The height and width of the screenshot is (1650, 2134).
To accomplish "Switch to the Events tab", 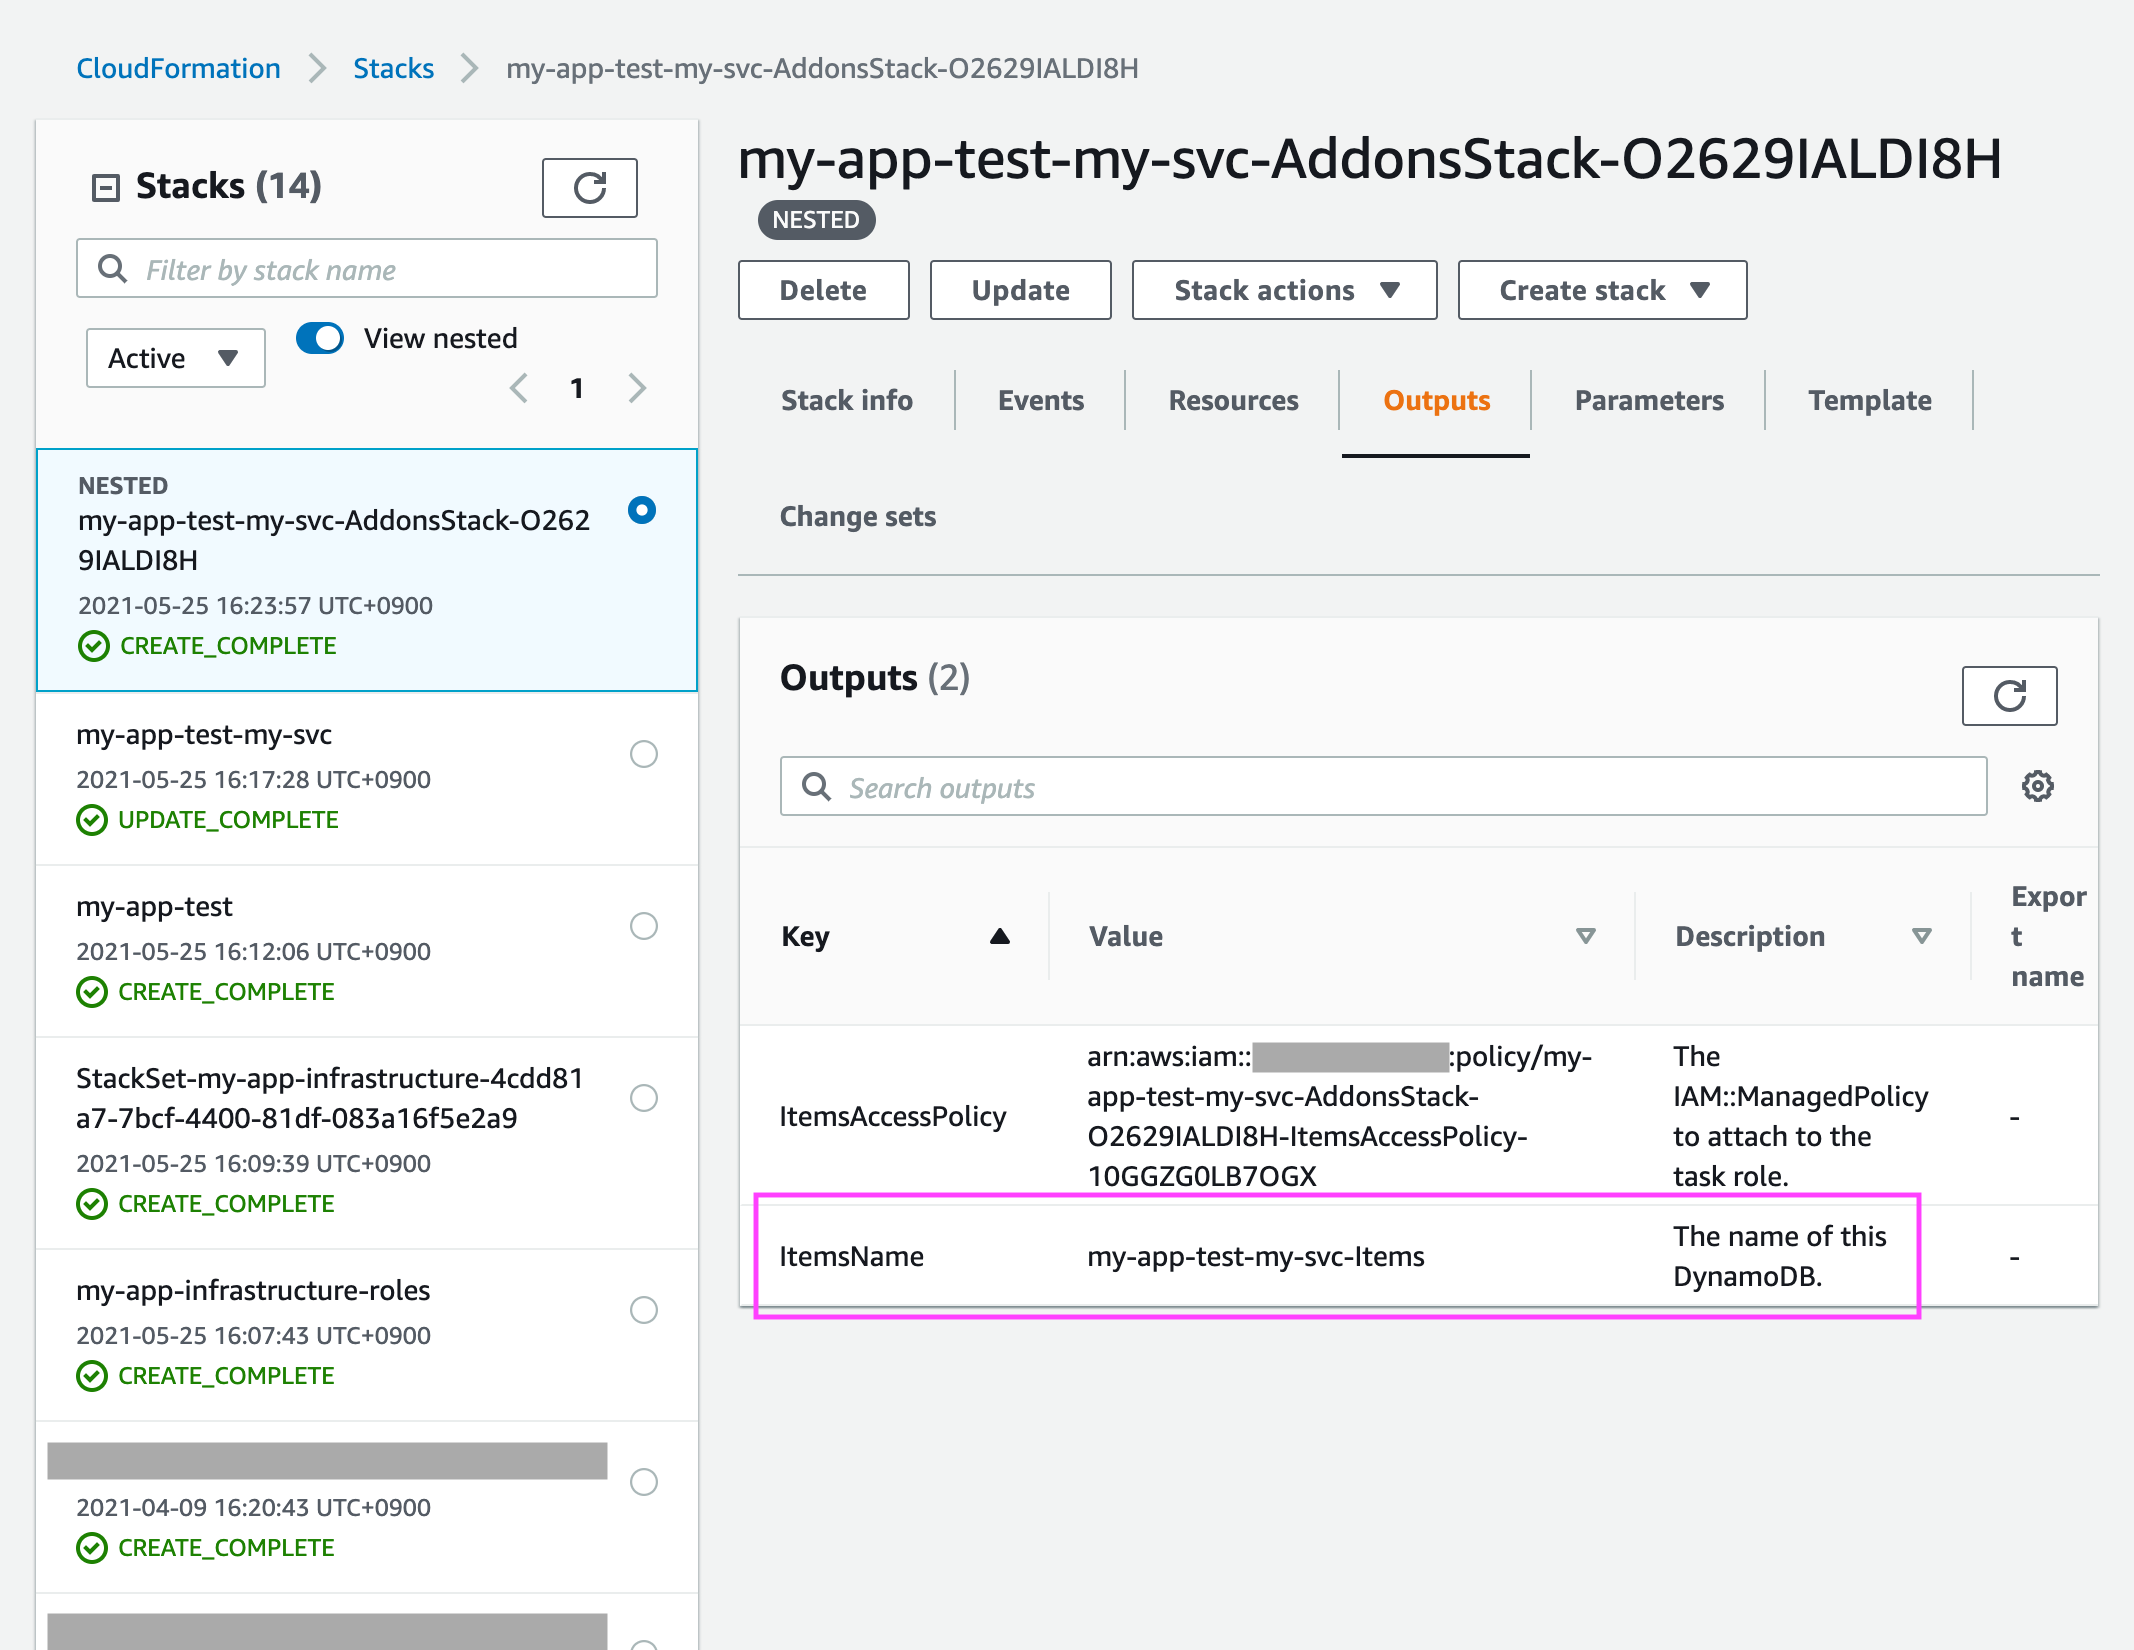I will (1040, 401).
